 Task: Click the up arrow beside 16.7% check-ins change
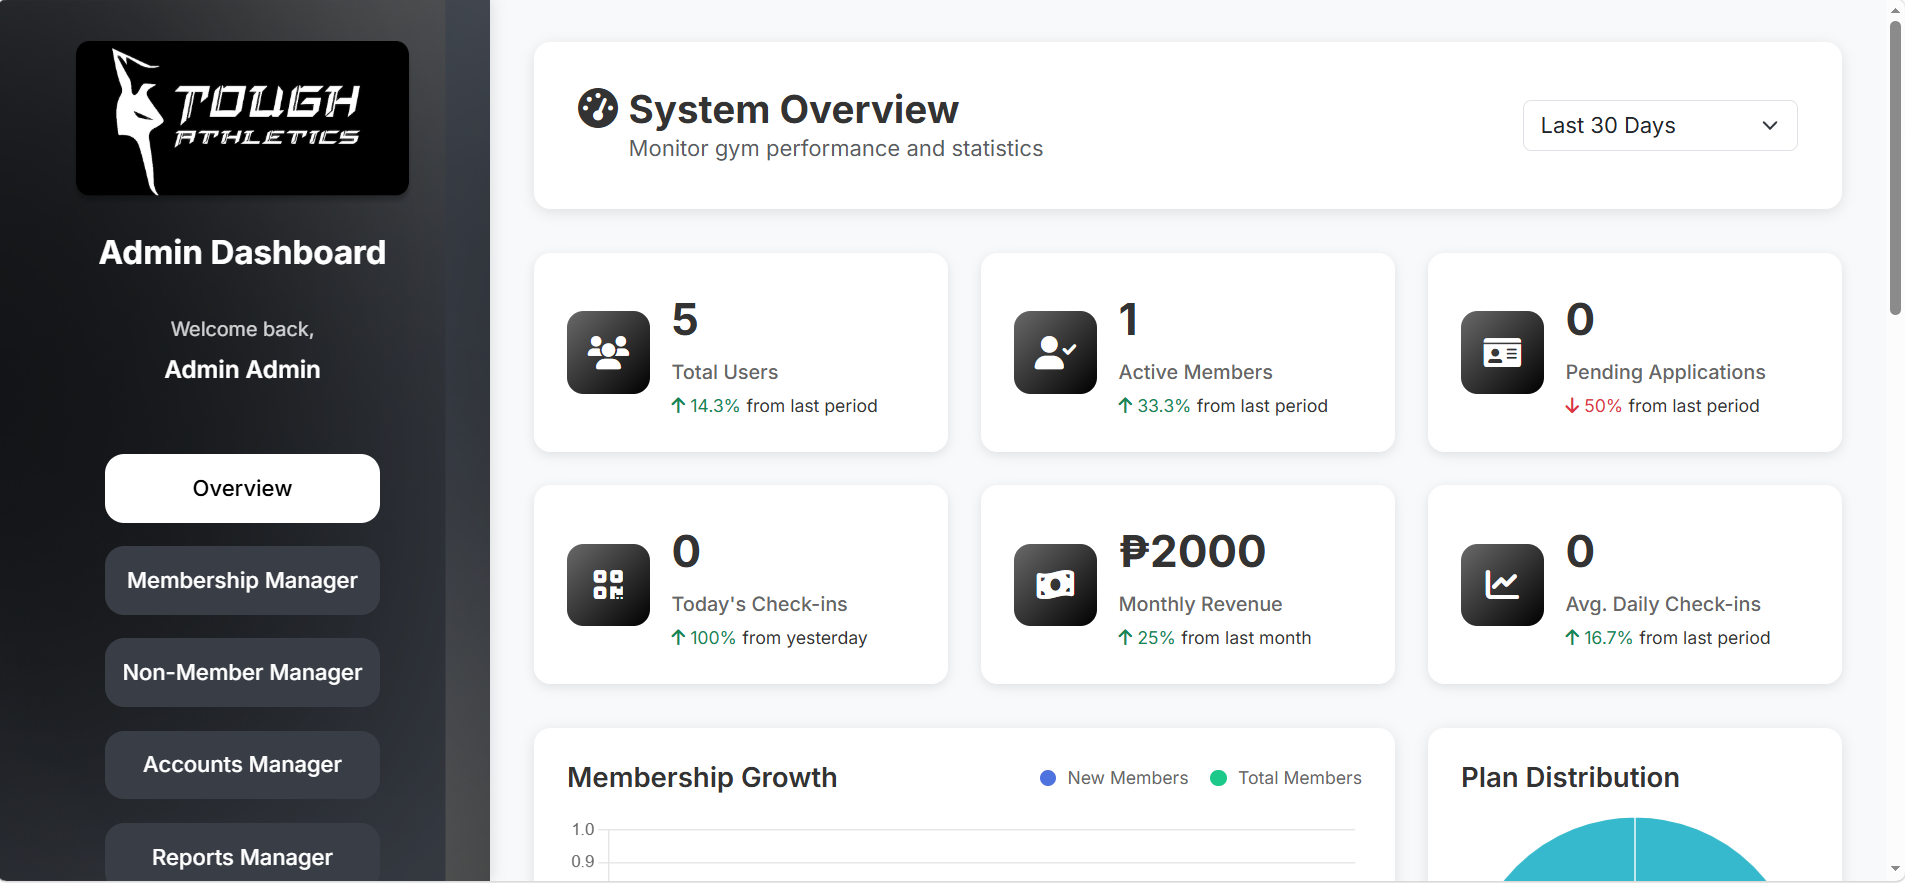[x=1572, y=637]
